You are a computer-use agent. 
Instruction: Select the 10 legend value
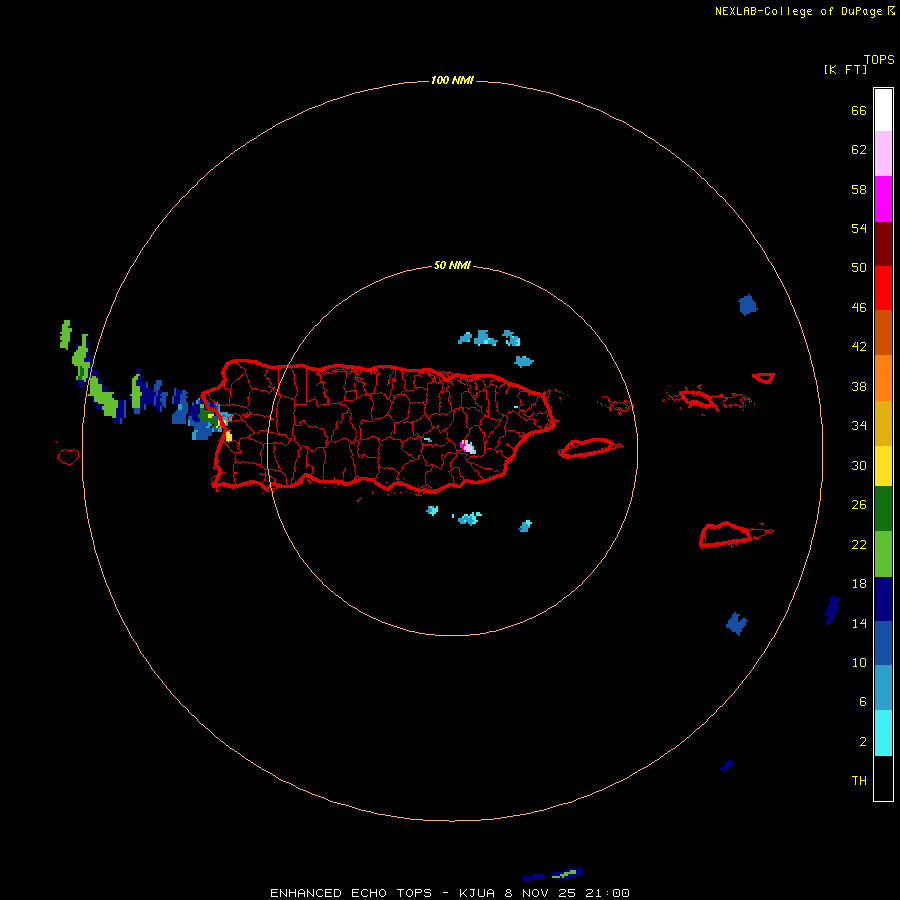[x=859, y=662]
